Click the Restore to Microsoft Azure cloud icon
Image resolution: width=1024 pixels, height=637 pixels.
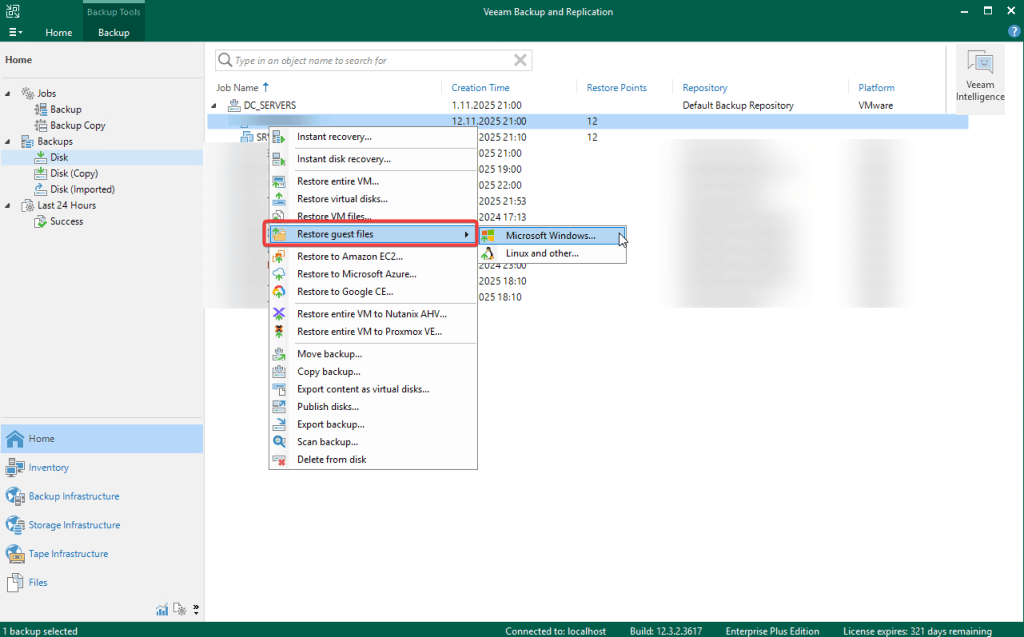tap(279, 274)
